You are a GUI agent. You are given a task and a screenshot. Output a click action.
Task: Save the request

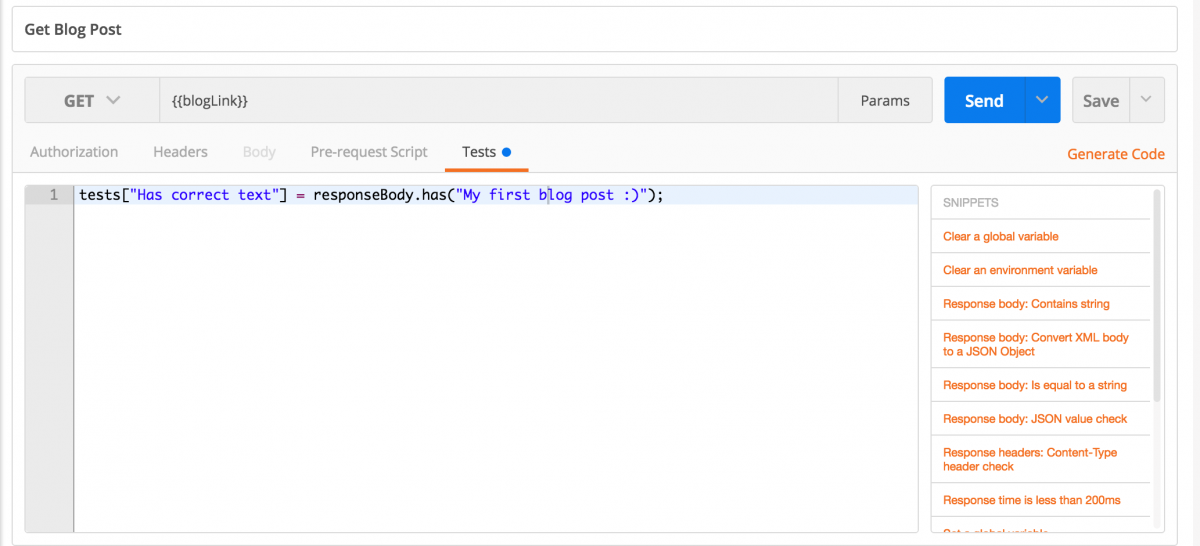(1101, 100)
